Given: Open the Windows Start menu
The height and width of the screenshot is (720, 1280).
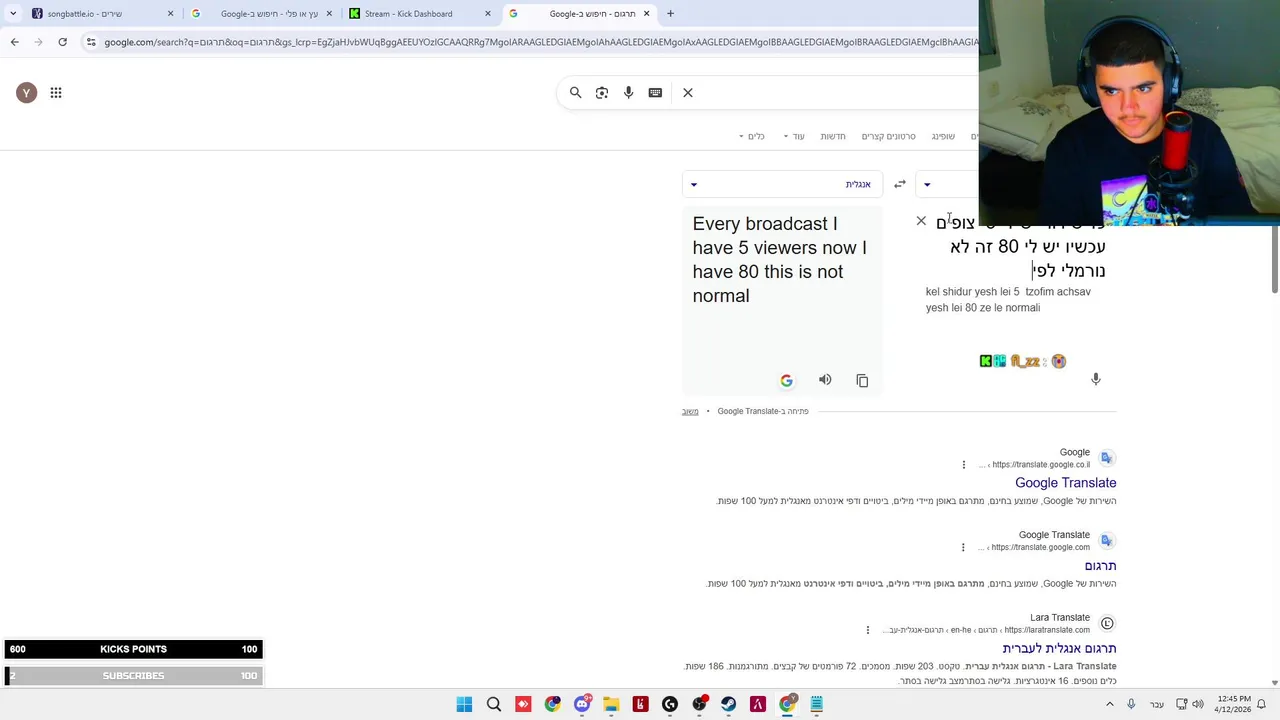Looking at the screenshot, I should tap(464, 704).
